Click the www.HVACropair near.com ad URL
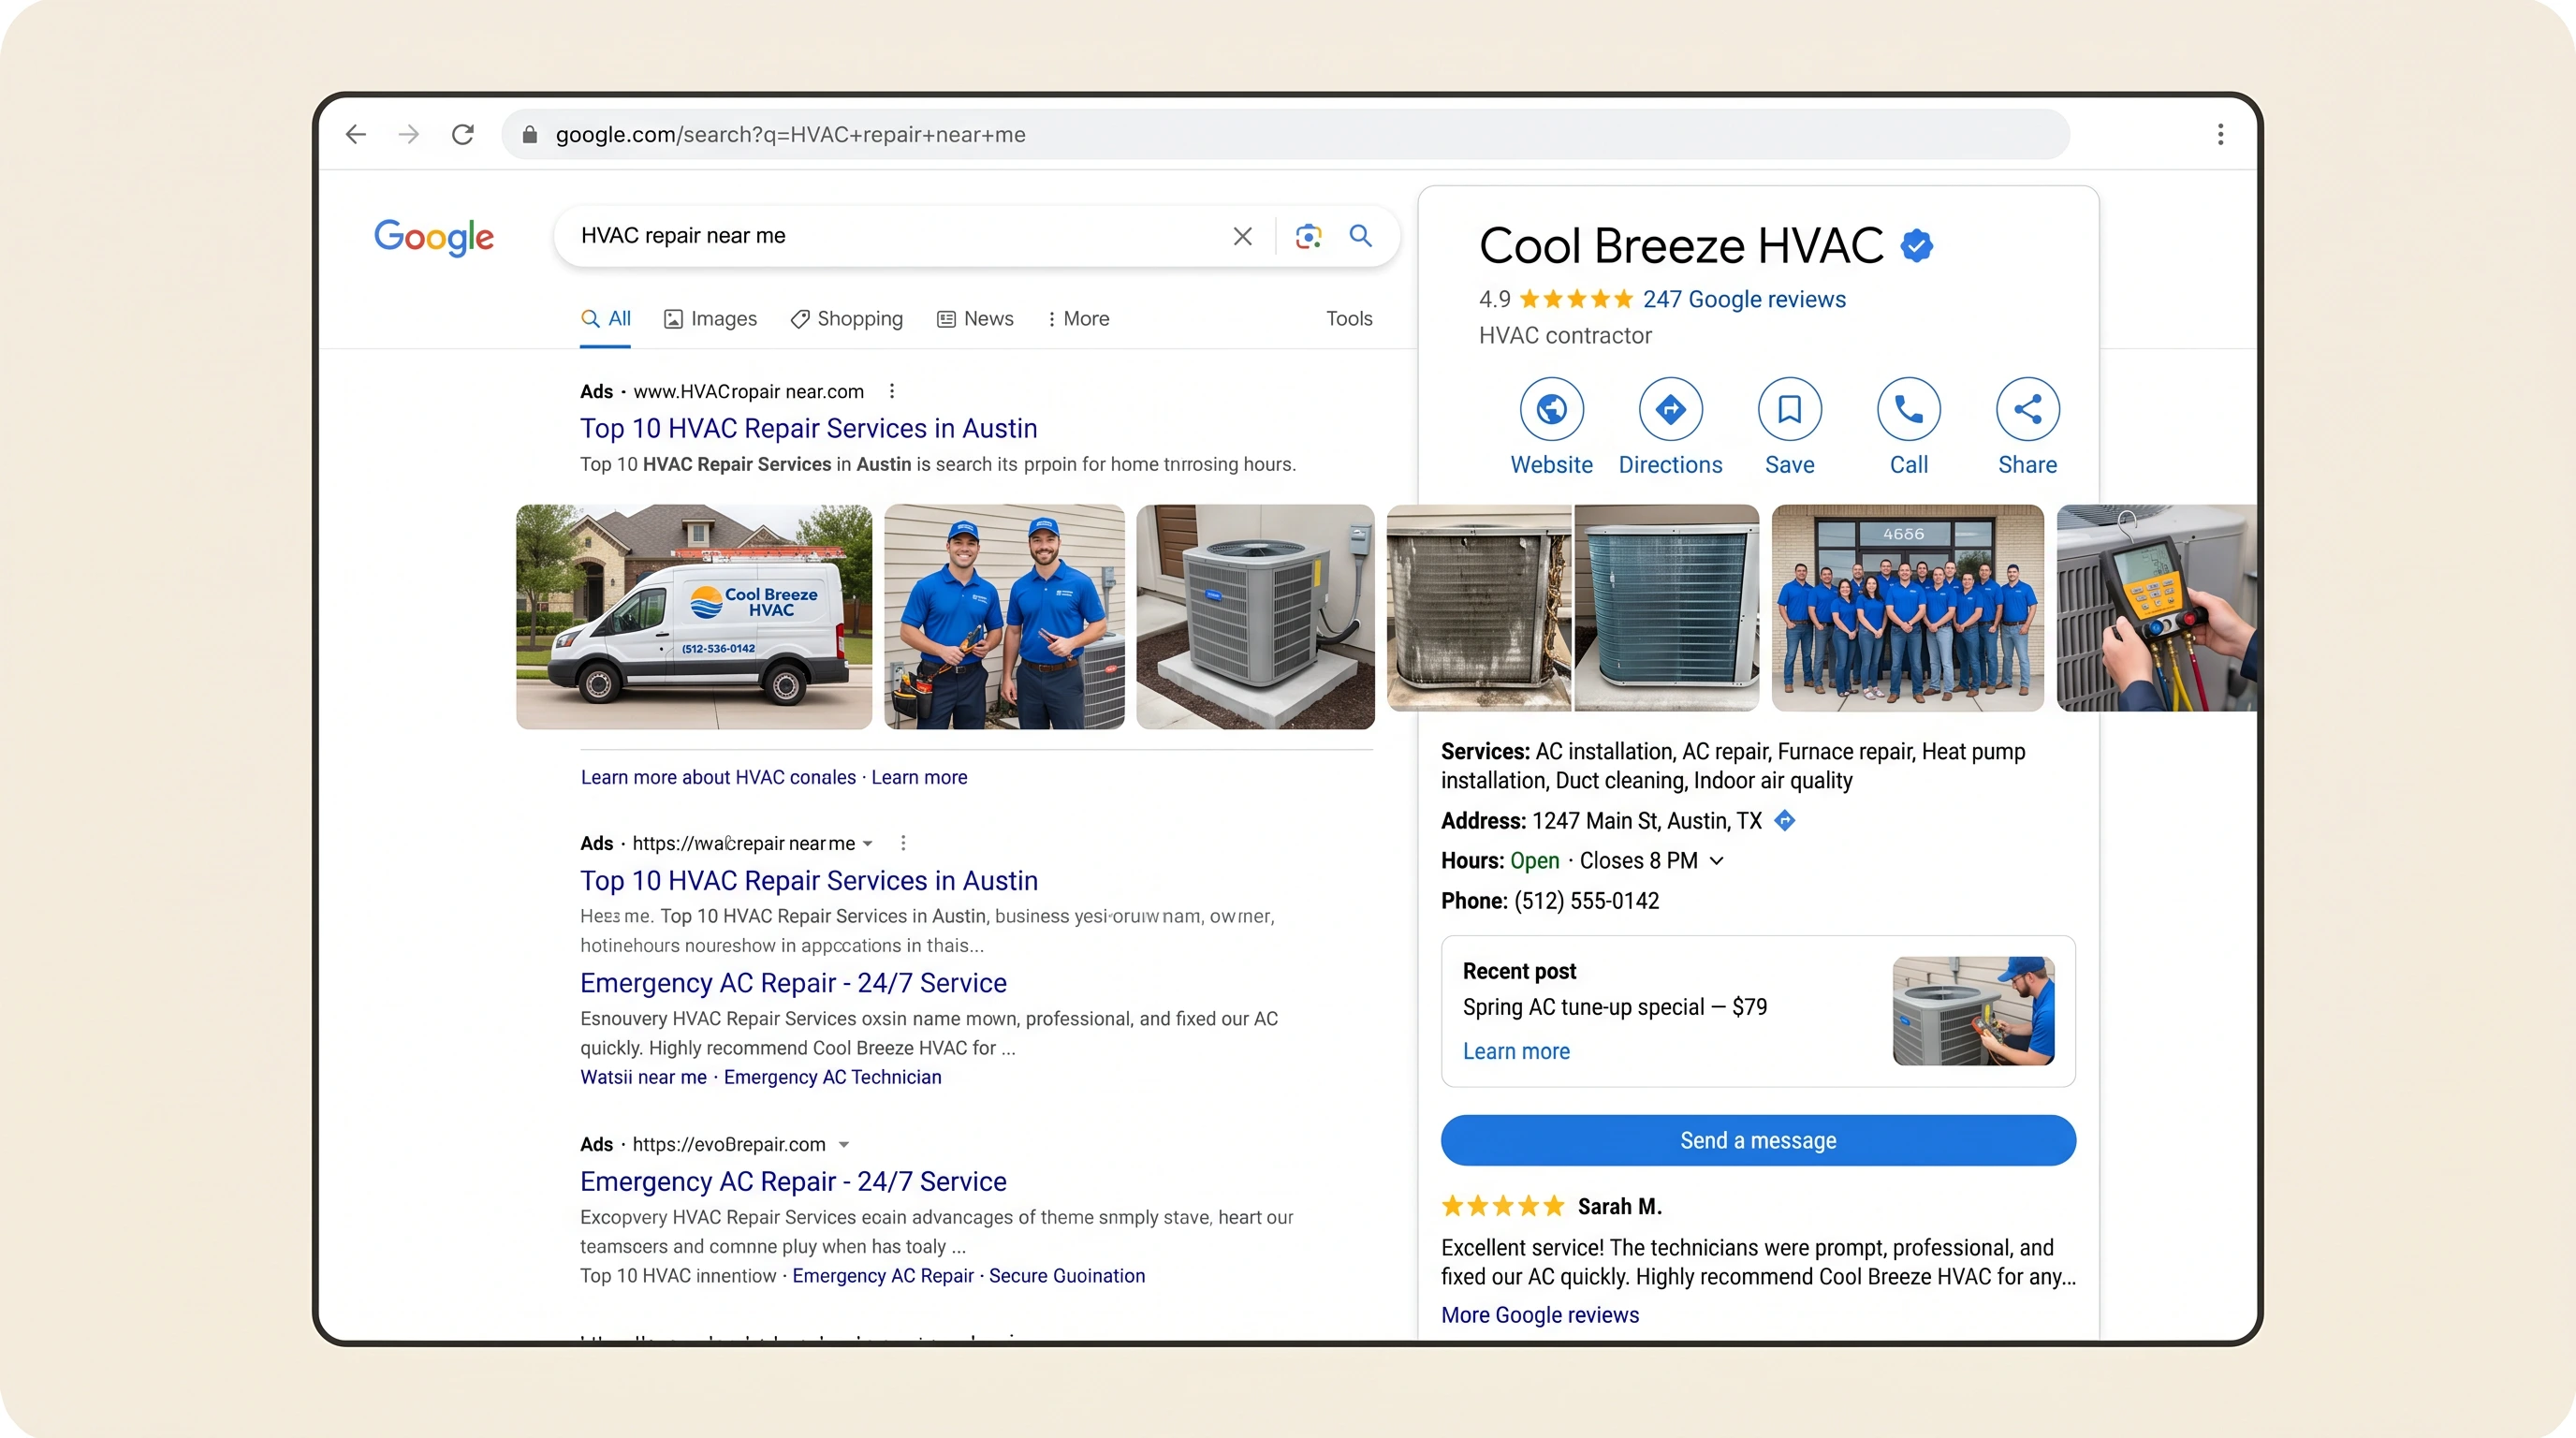Screen dimensions: 2576x1438 tap(748, 391)
